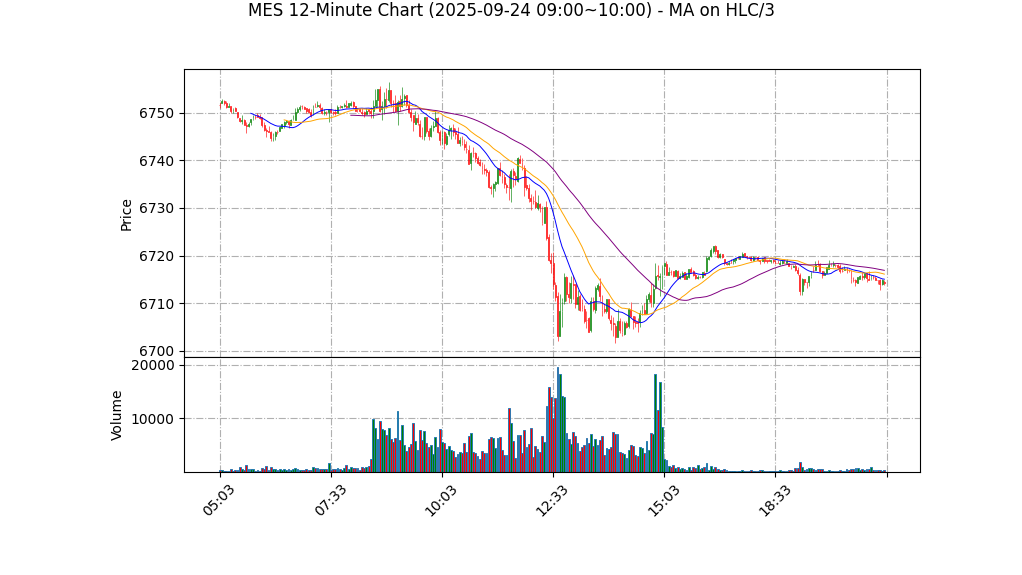Click the tall volume spike just before 15:03
Viewport: 1022px width, 575px height.
656,423
